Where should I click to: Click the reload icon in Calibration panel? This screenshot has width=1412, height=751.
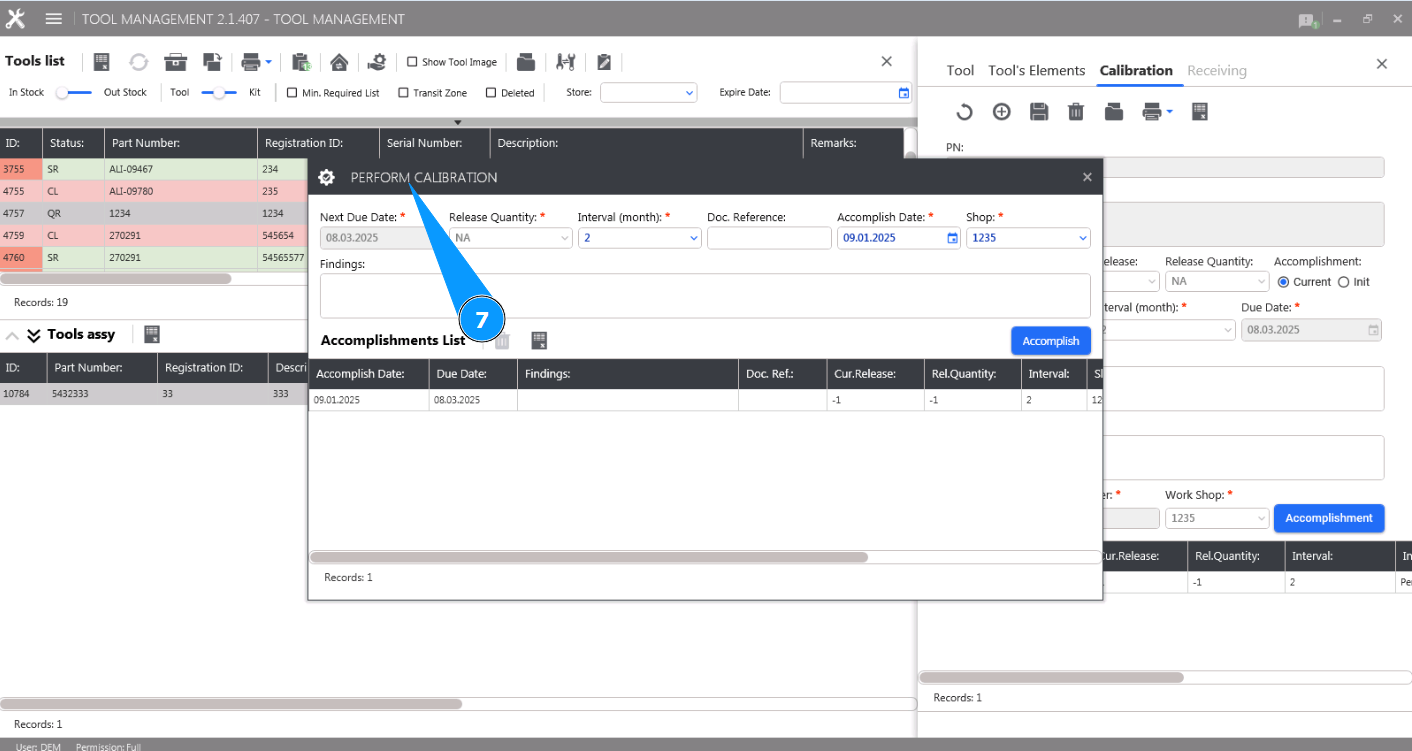point(964,112)
